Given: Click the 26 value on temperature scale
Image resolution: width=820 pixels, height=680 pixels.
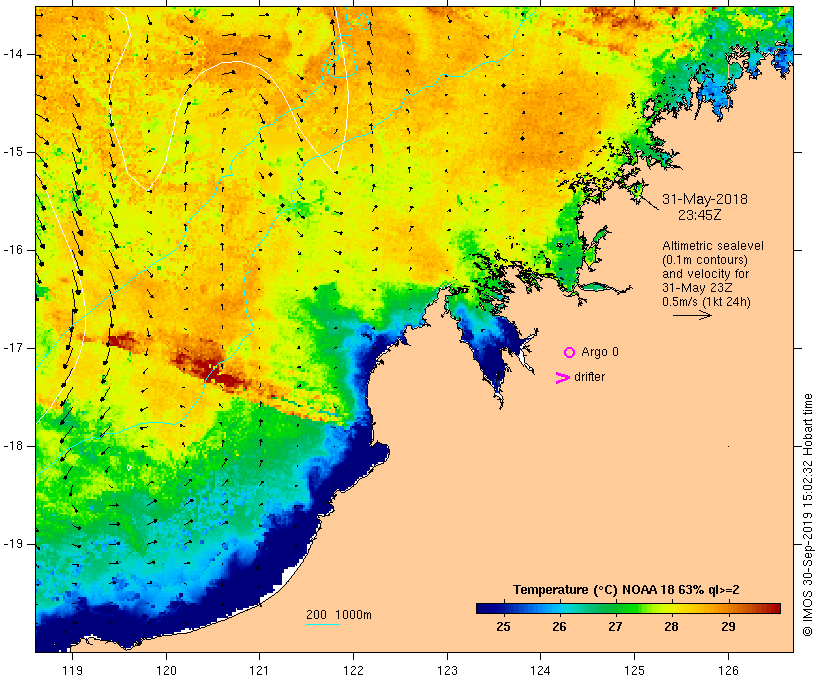Looking at the screenshot, I should [559, 627].
